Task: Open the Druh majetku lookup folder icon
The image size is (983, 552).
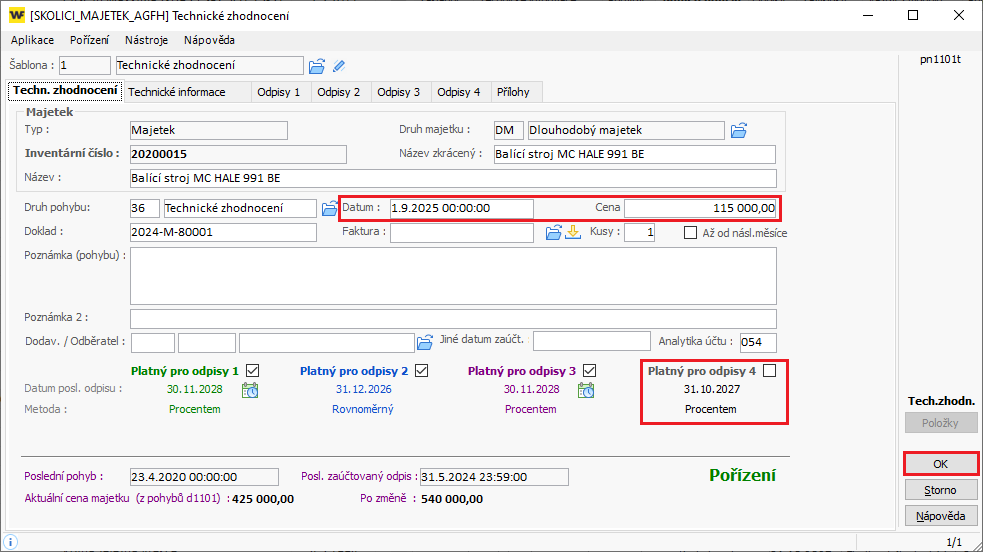Action: (x=739, y=130)
